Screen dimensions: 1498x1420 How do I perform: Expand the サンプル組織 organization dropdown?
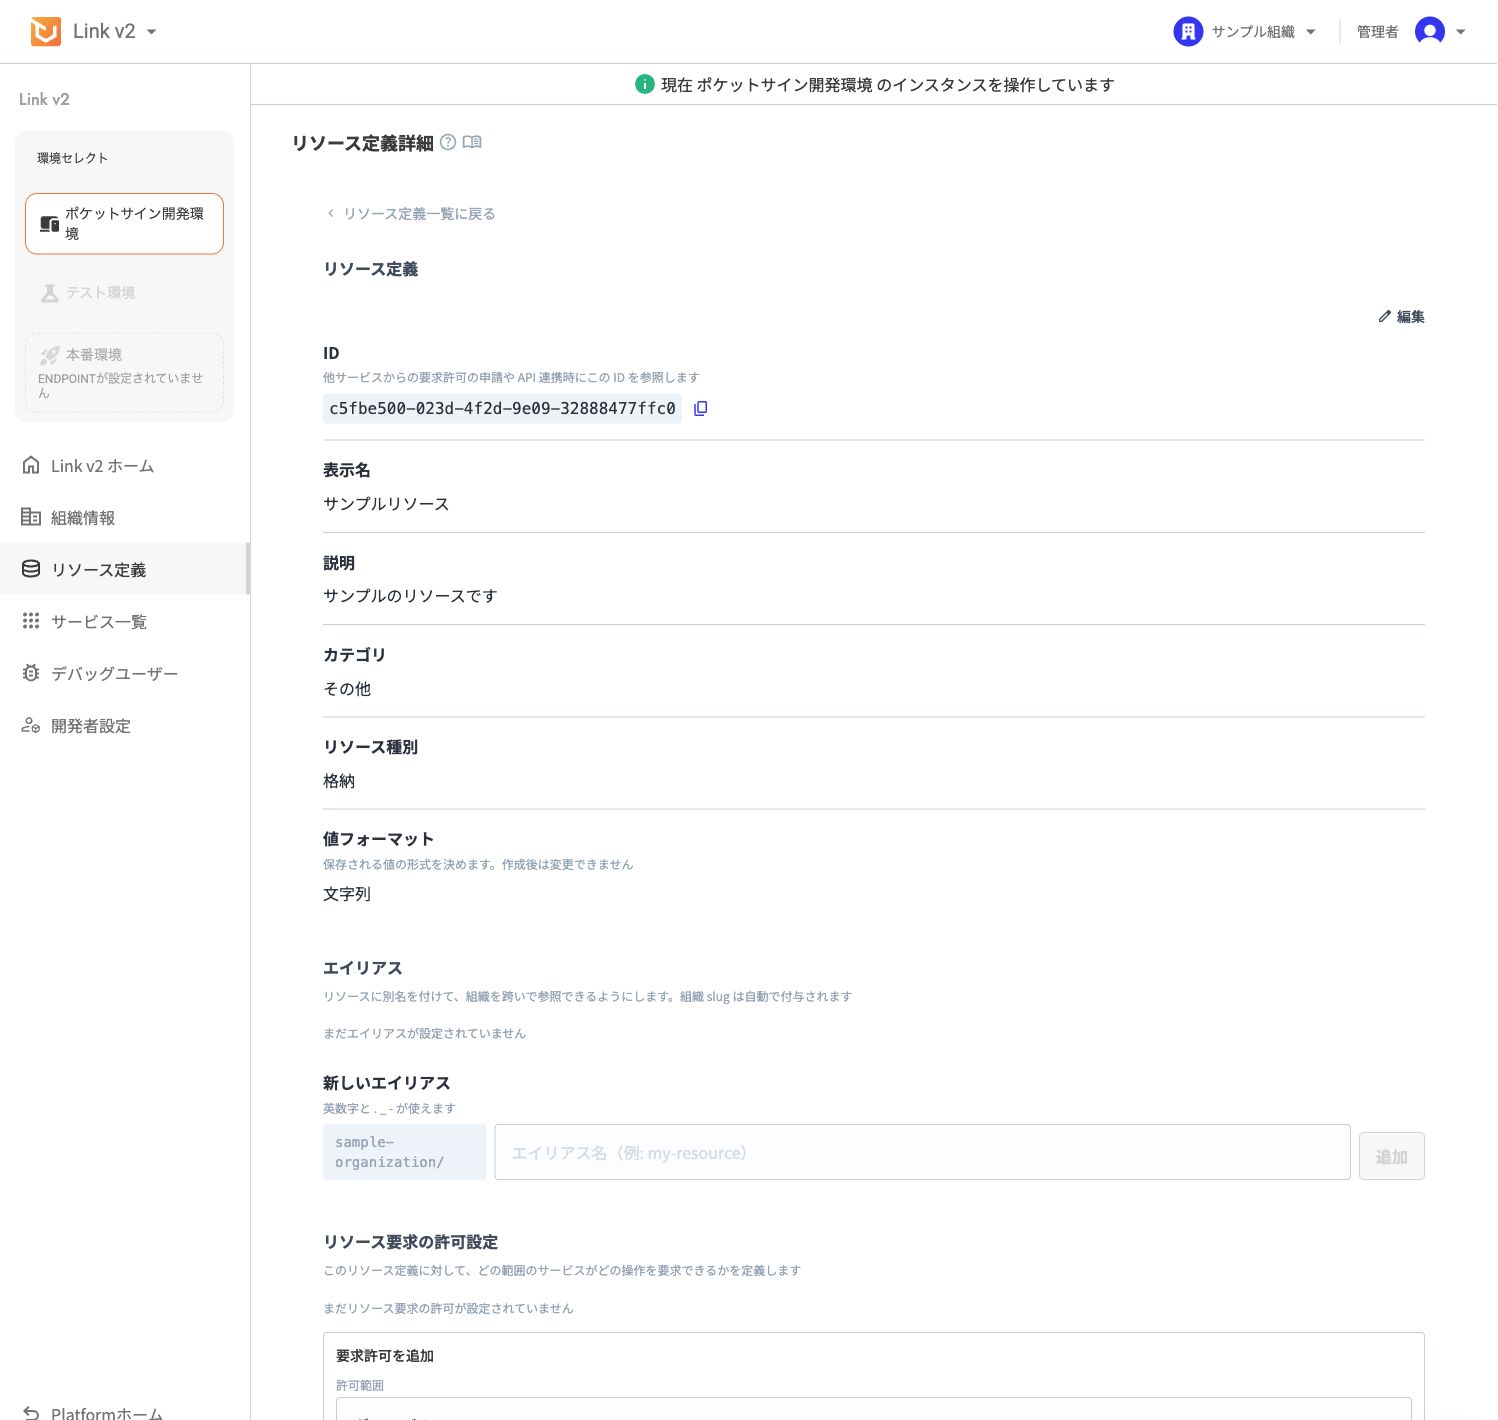point(1311,32)
